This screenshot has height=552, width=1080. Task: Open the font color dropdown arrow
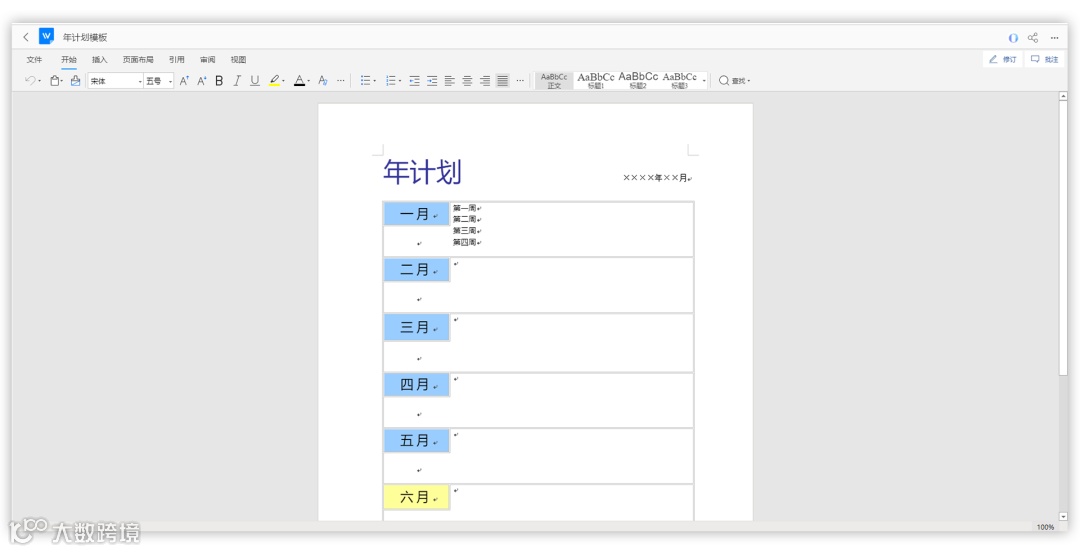click(x=308, y=81)
